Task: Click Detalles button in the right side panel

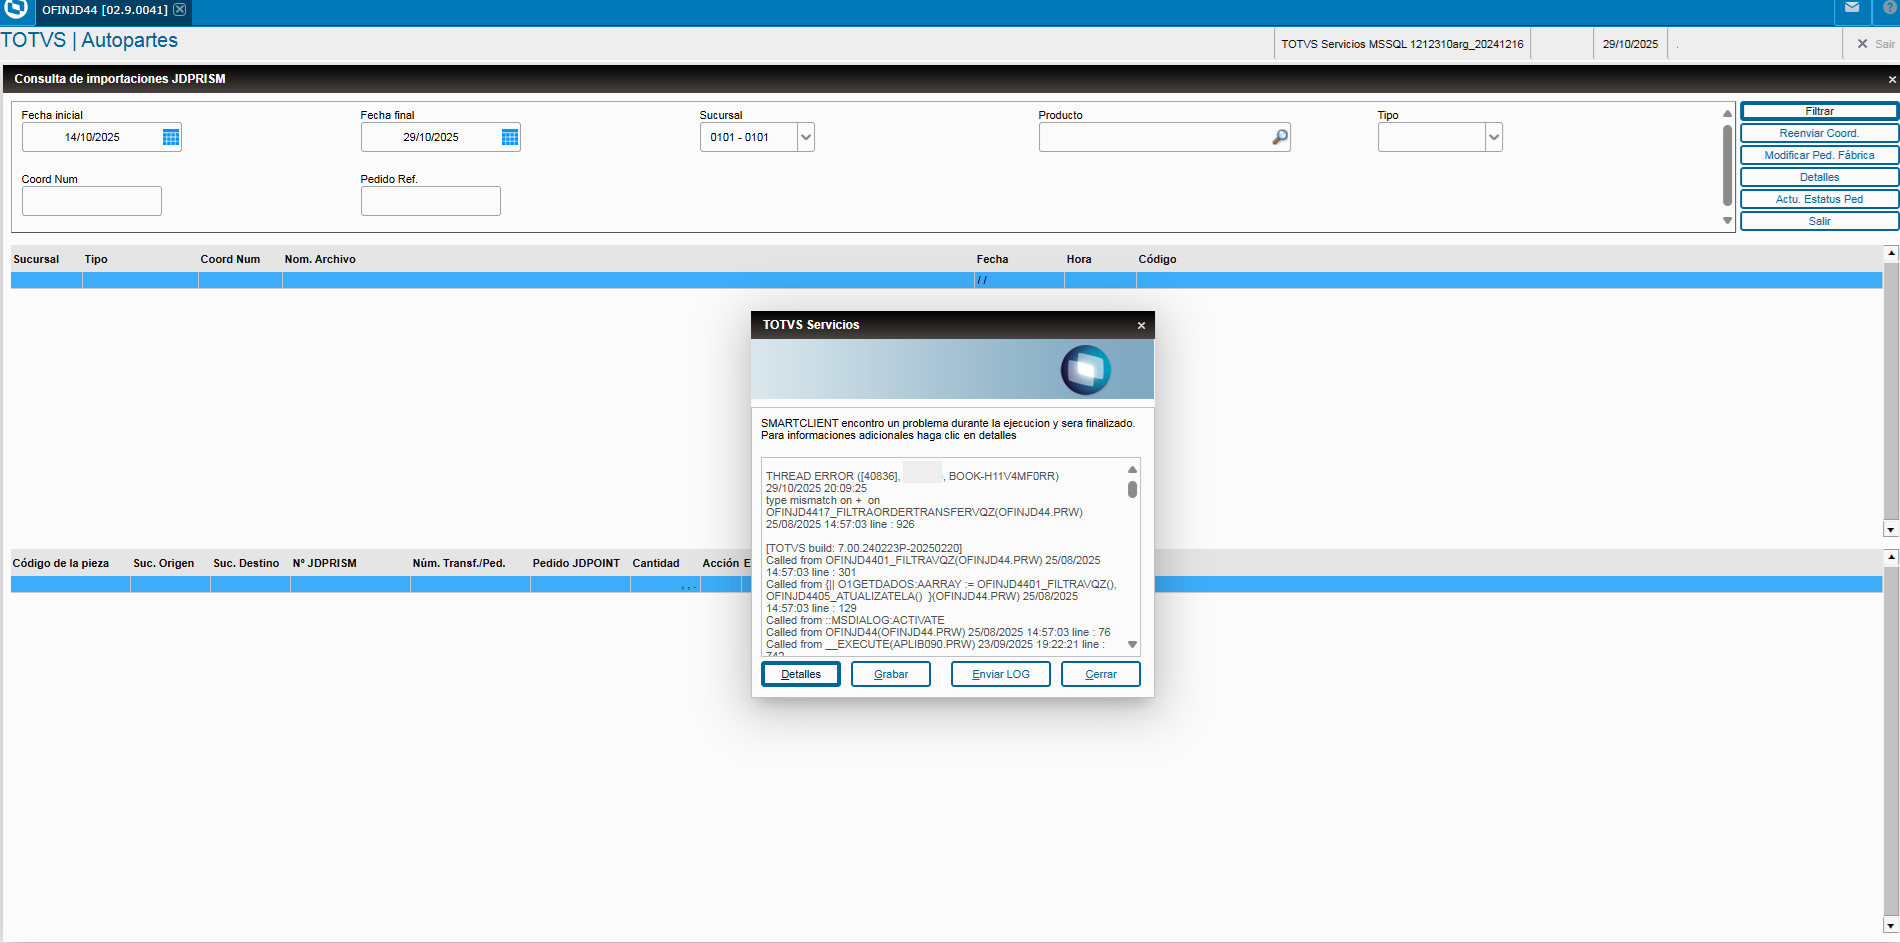Action: pyautogui.click(x=1819, y=177)
